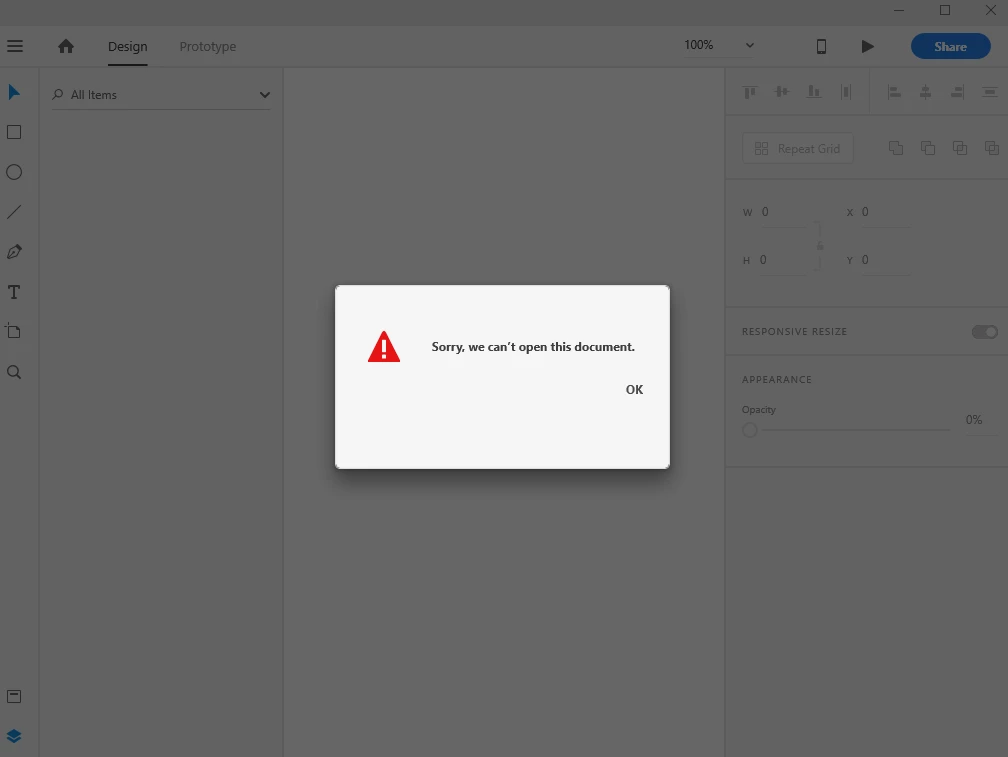The image size is (1008, 757).
Task: Choose the Line tool
Action: click(14, 212)
